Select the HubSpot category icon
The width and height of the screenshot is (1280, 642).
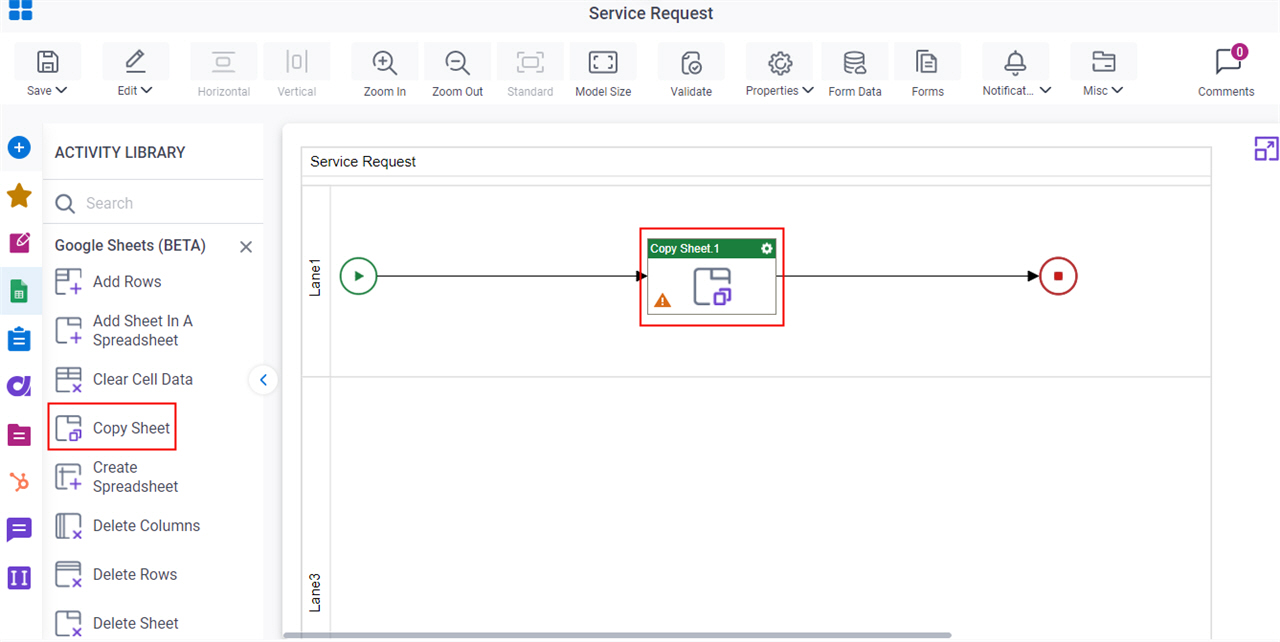click(19, 482)
